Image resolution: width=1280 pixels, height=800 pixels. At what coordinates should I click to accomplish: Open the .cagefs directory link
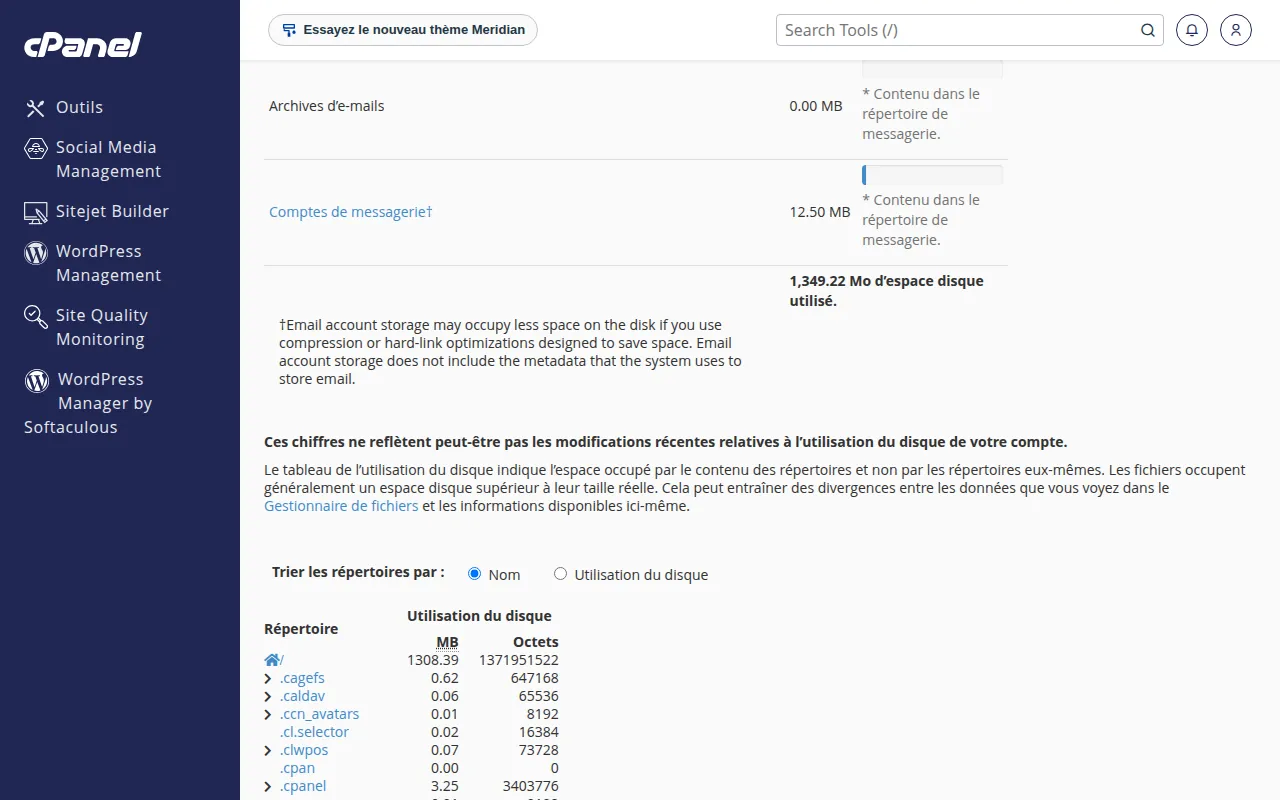coord(302,678)
